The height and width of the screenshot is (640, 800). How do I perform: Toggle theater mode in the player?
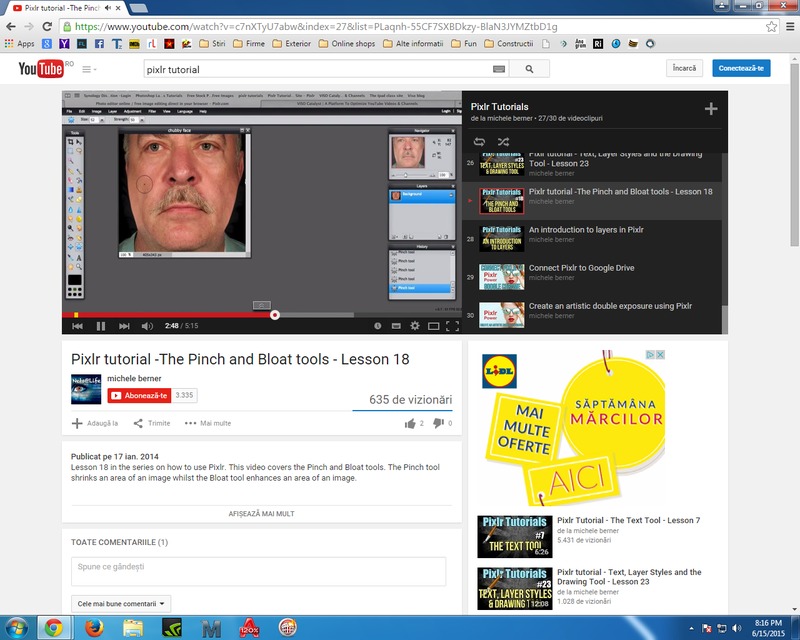[x=433, y=326]
